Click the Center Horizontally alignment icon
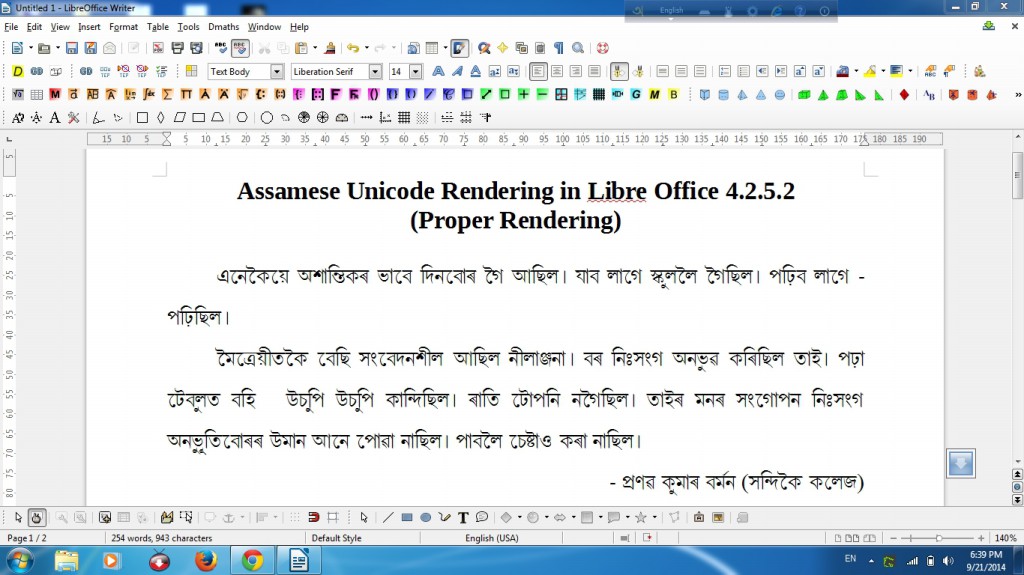The image size is (1024, 575). 557,72
